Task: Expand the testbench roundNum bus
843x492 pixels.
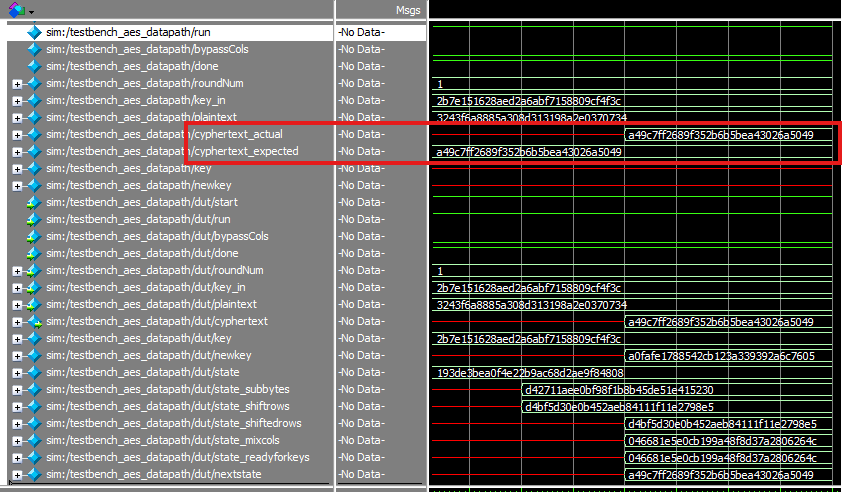Action: pos(17,84)
